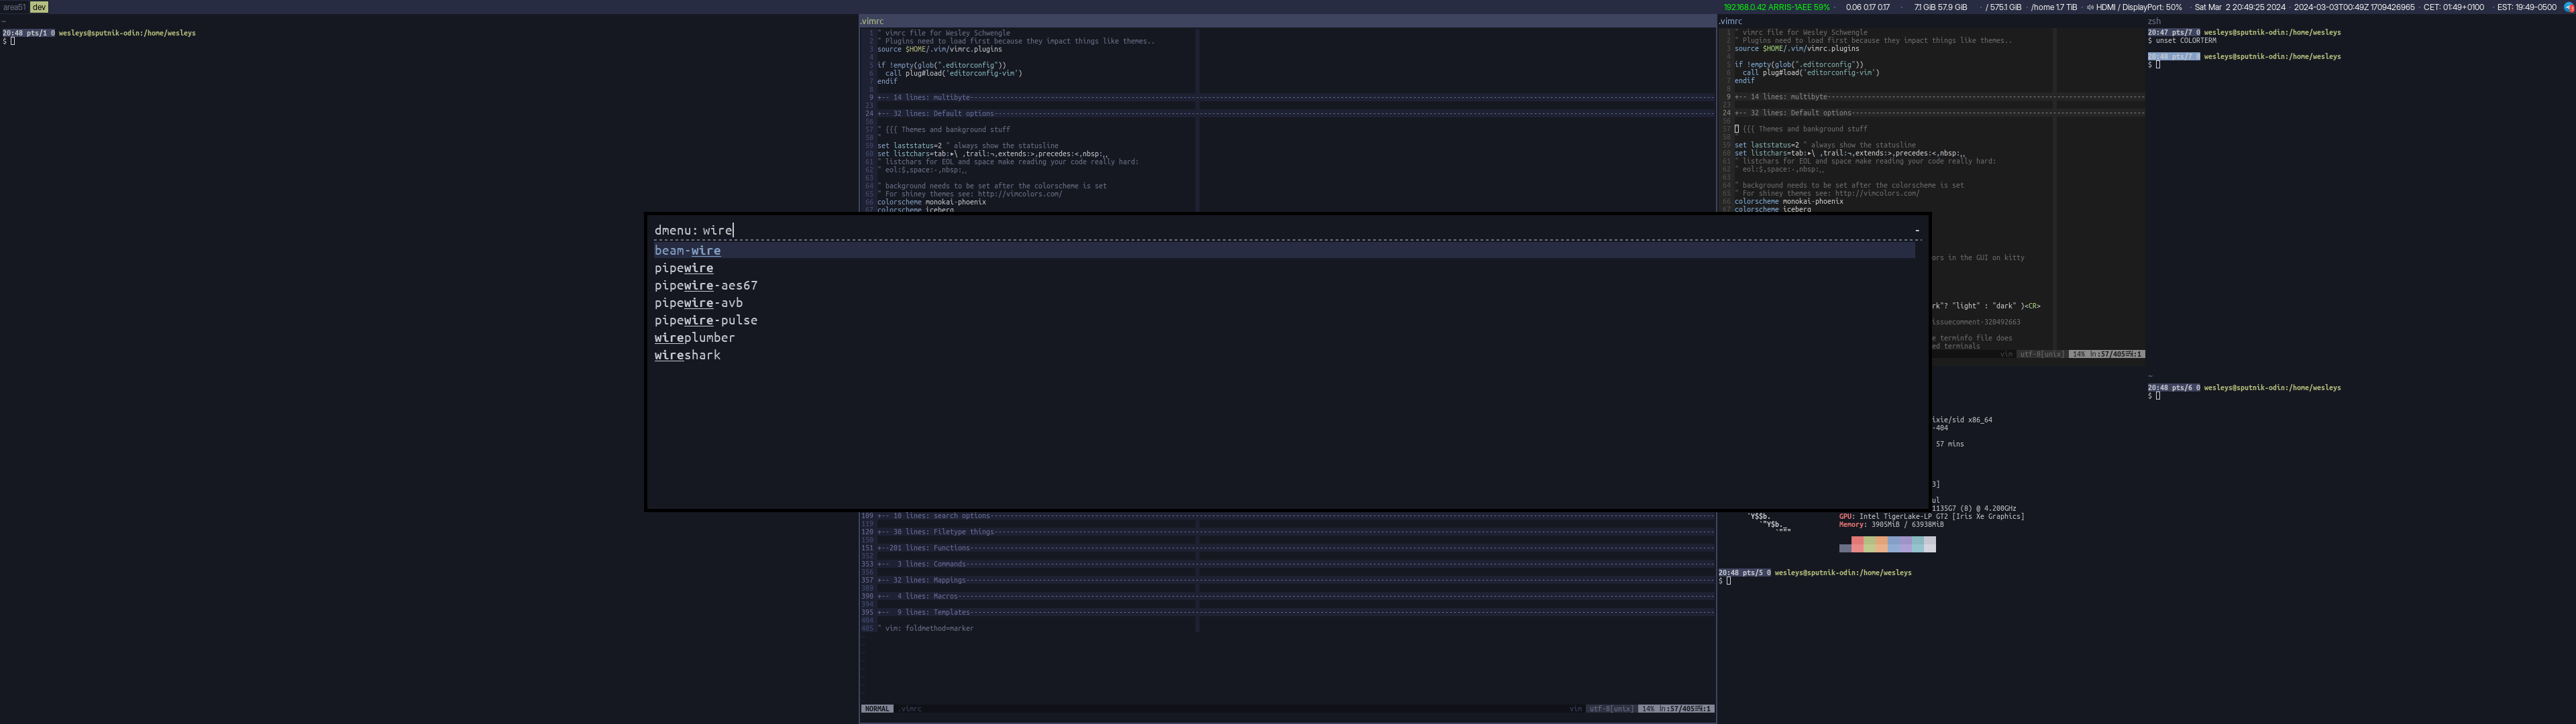Click the volume speaker icon in the status bar
2576x724 pixels.
coord(2091,6)
